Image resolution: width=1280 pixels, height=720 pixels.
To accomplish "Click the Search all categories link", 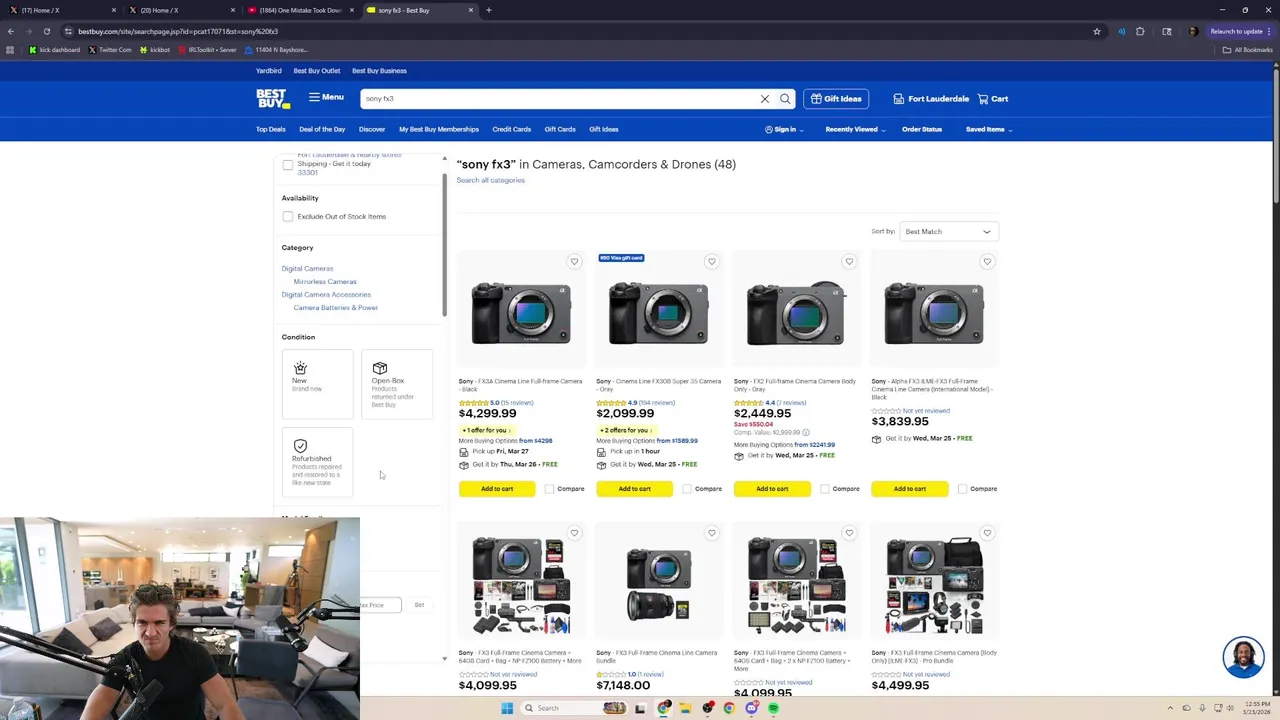I will [490, 180].
